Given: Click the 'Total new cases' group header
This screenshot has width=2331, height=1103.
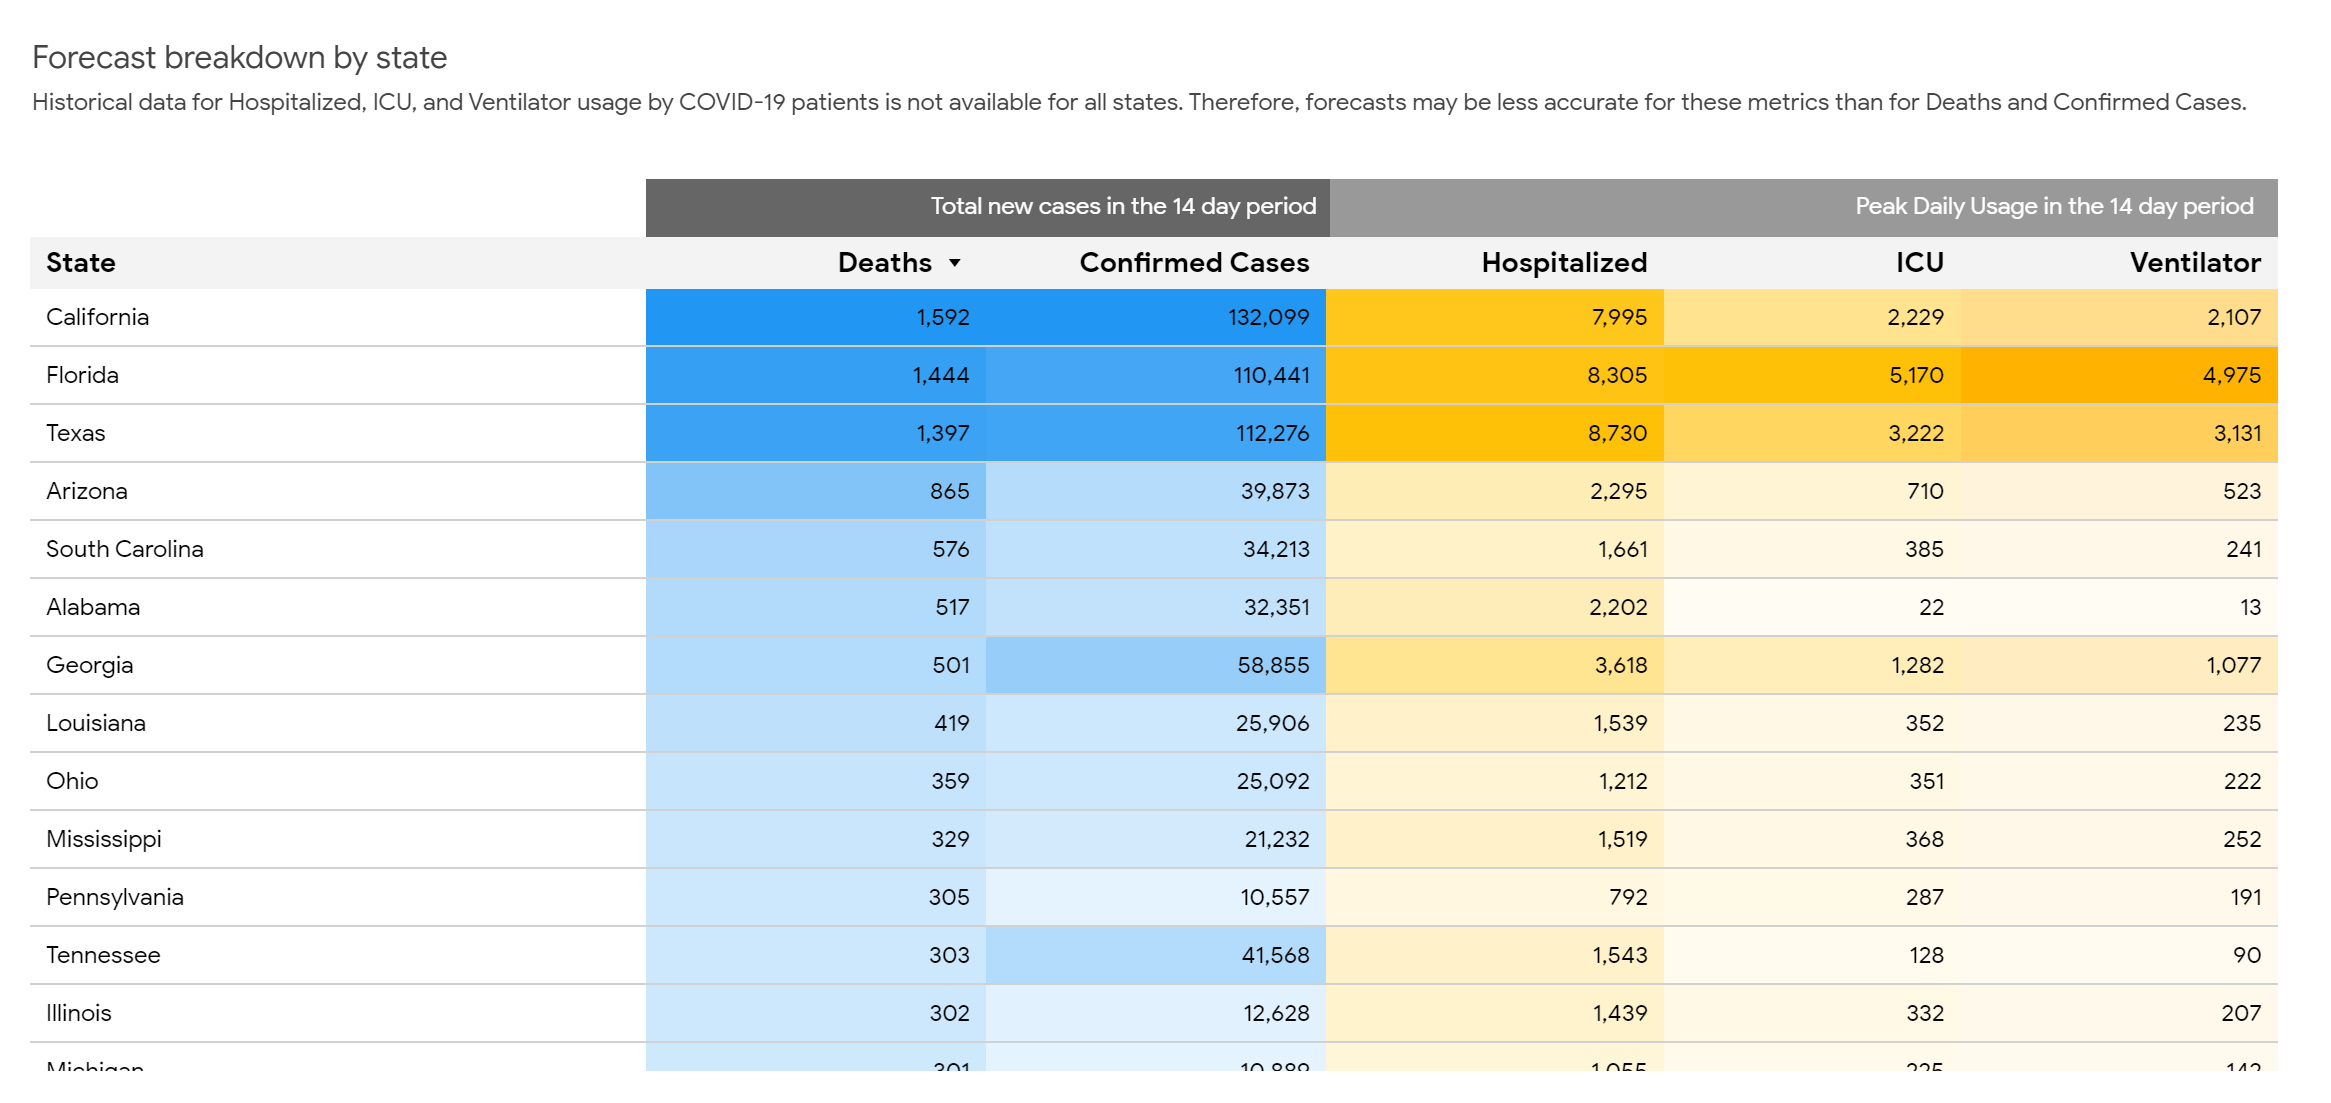Looking at the screenshot, I should click(1123, 206).
